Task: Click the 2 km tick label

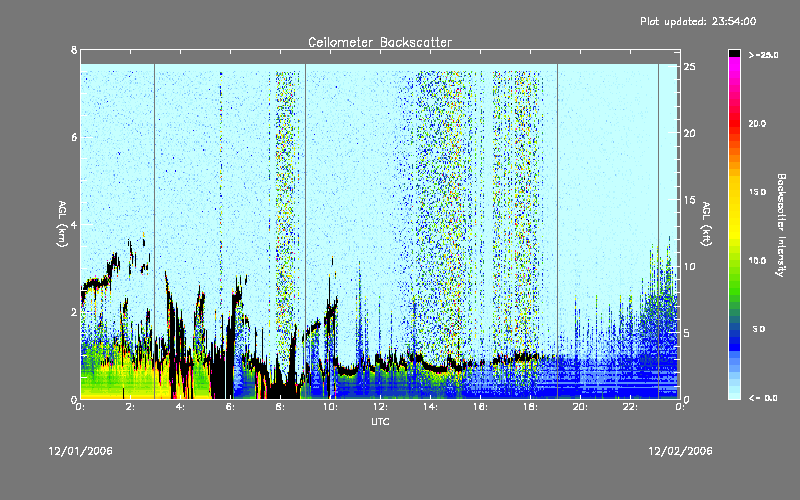Action: [74, 312]
